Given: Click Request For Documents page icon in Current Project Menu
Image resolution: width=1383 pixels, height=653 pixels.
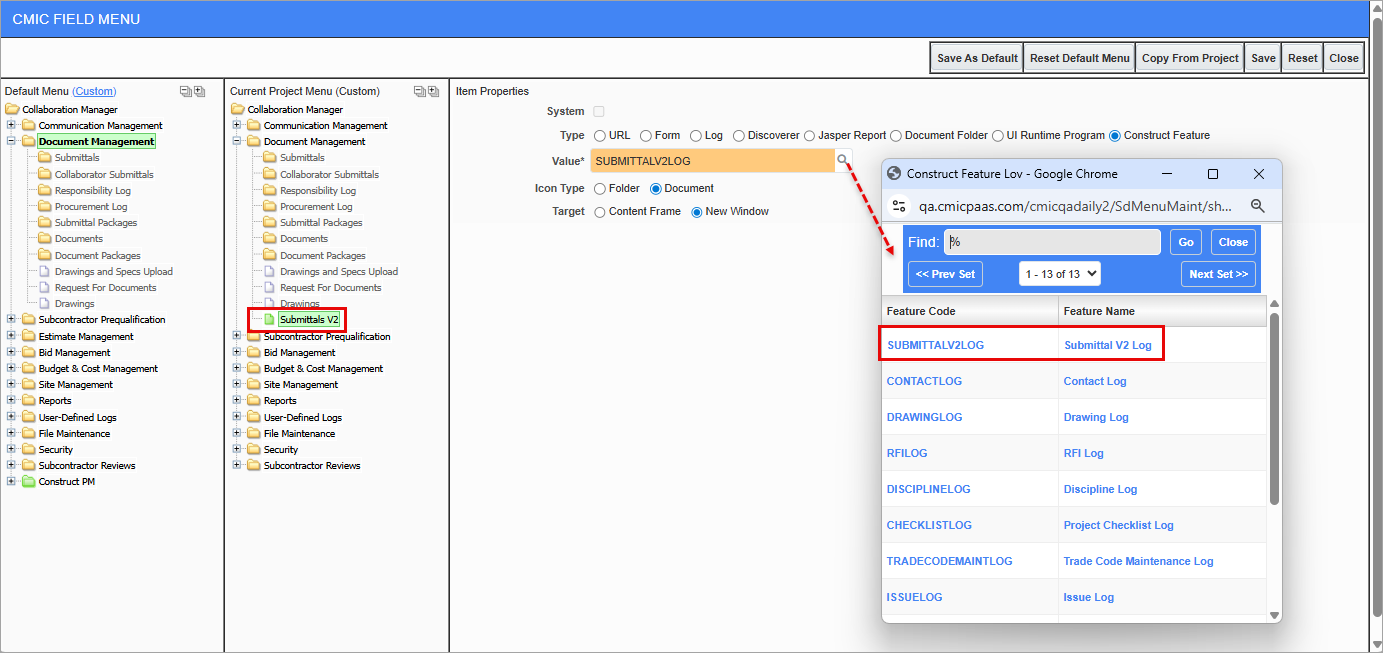Looking at the screenshot, I should (270, 288).
